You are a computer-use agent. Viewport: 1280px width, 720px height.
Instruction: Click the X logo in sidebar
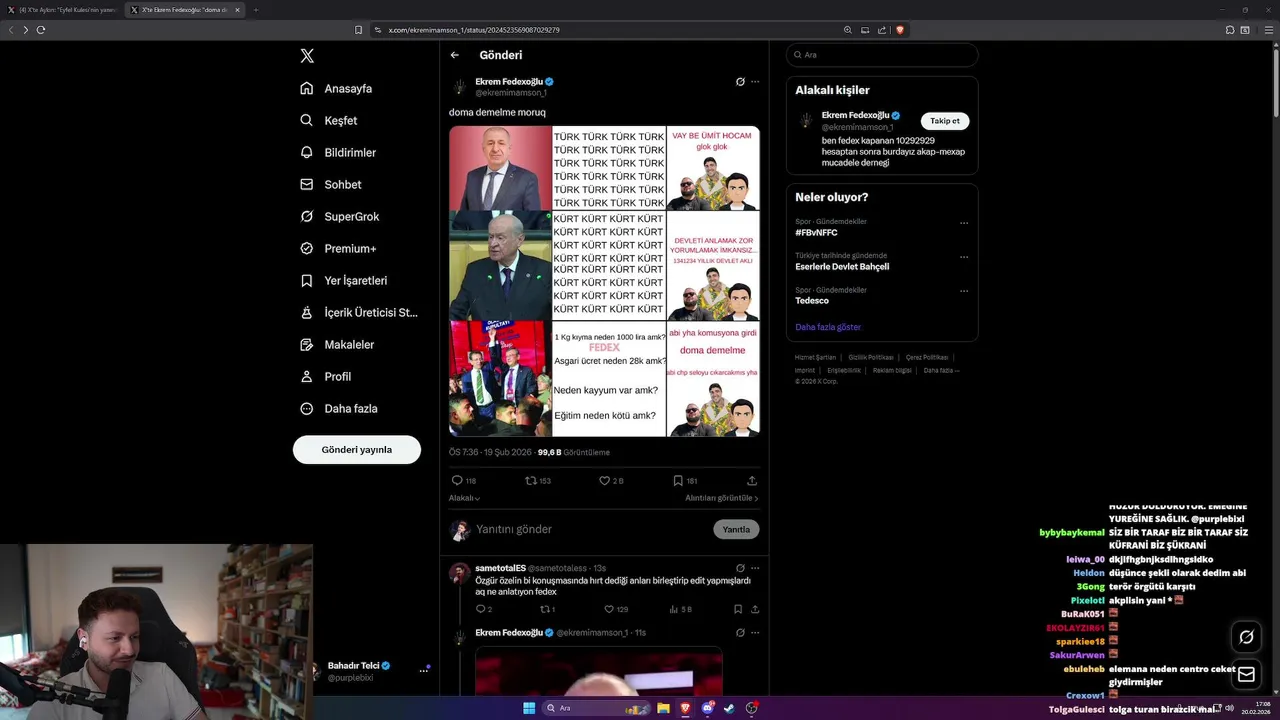[x=307, y=56]
